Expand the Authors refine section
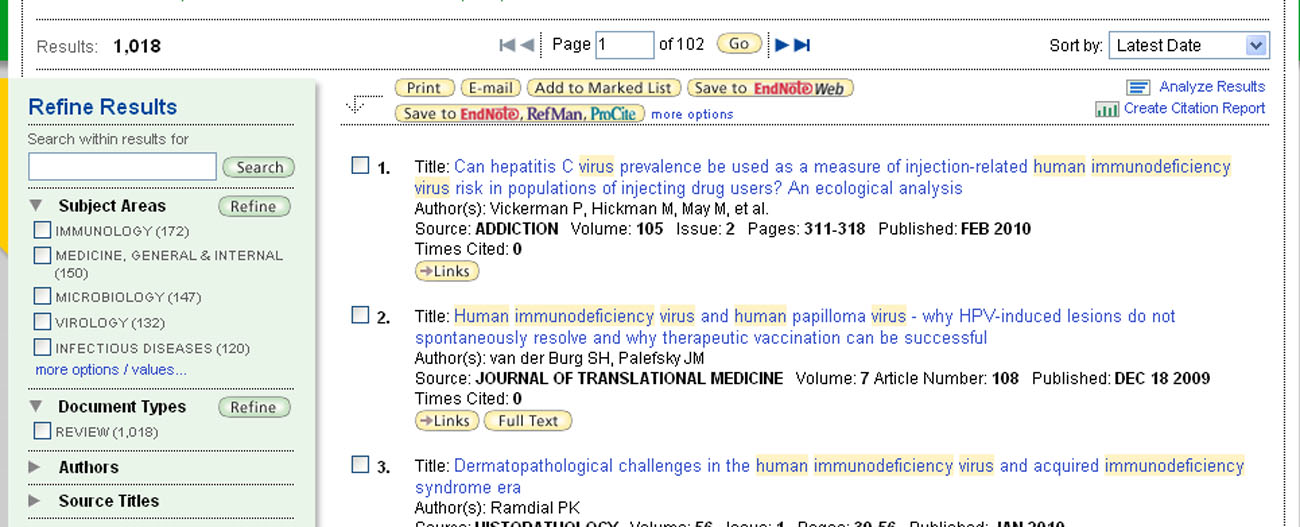Image resolution: width=1300 pixels, height=527 pixels. click(x=35, y=467)
